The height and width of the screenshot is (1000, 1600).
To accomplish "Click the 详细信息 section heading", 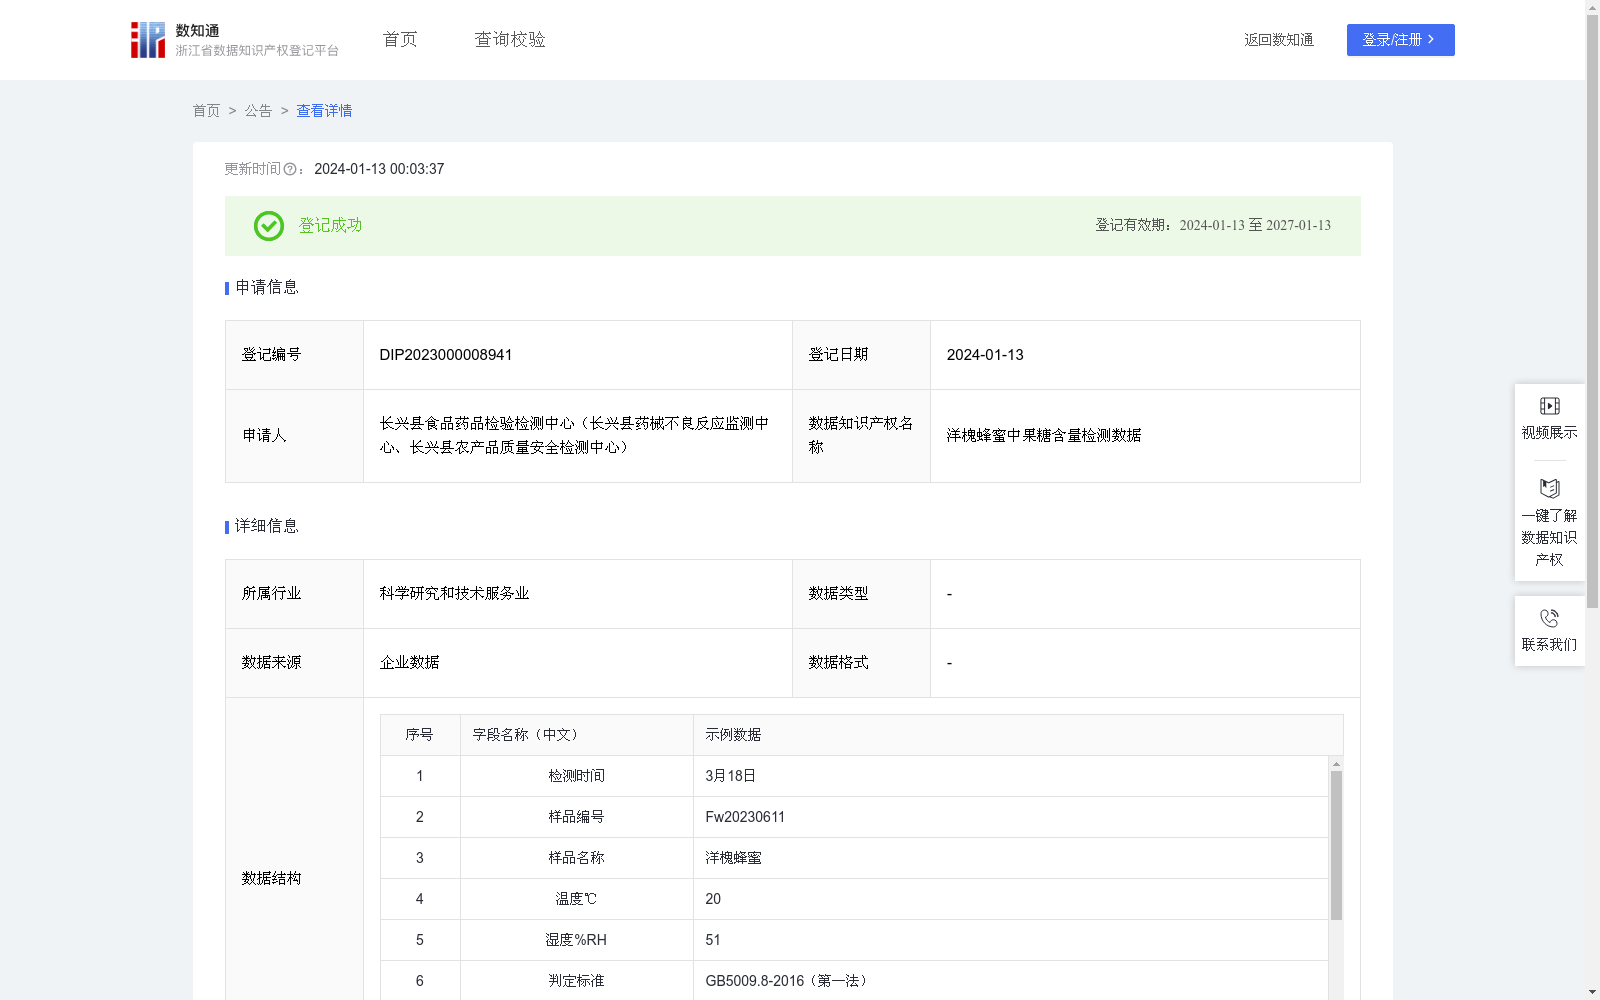I will [266, 527].
